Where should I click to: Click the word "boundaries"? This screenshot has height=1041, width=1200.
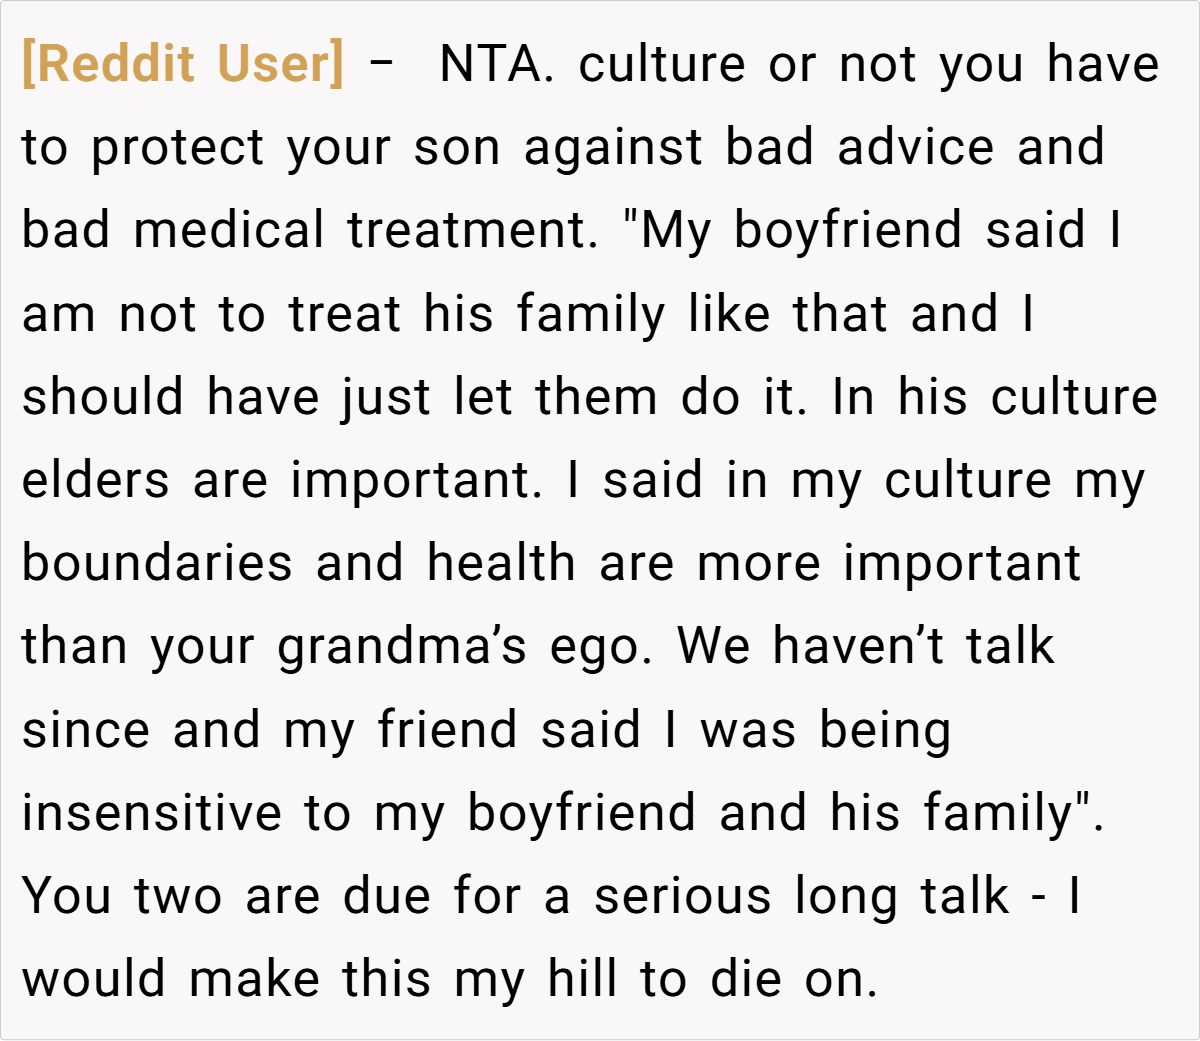157,563
